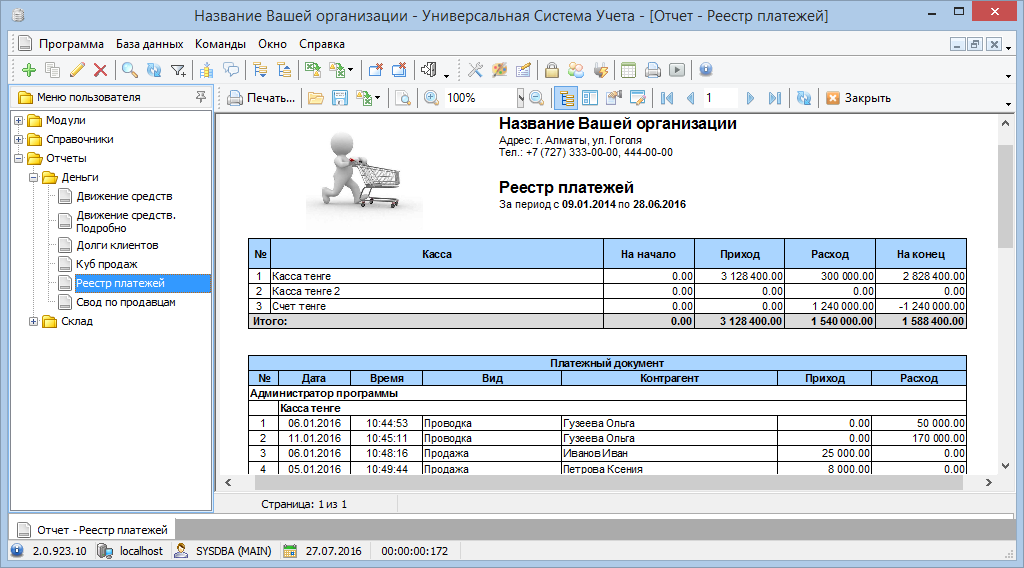
Task: Open the zoom percentage dropdown
Action: (520, 98)
